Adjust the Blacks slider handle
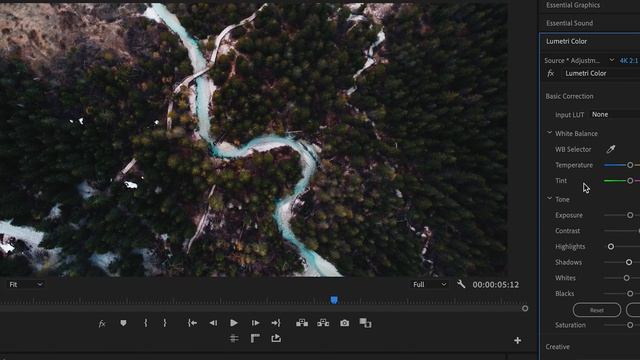640x360 pixels. point(630,293)
